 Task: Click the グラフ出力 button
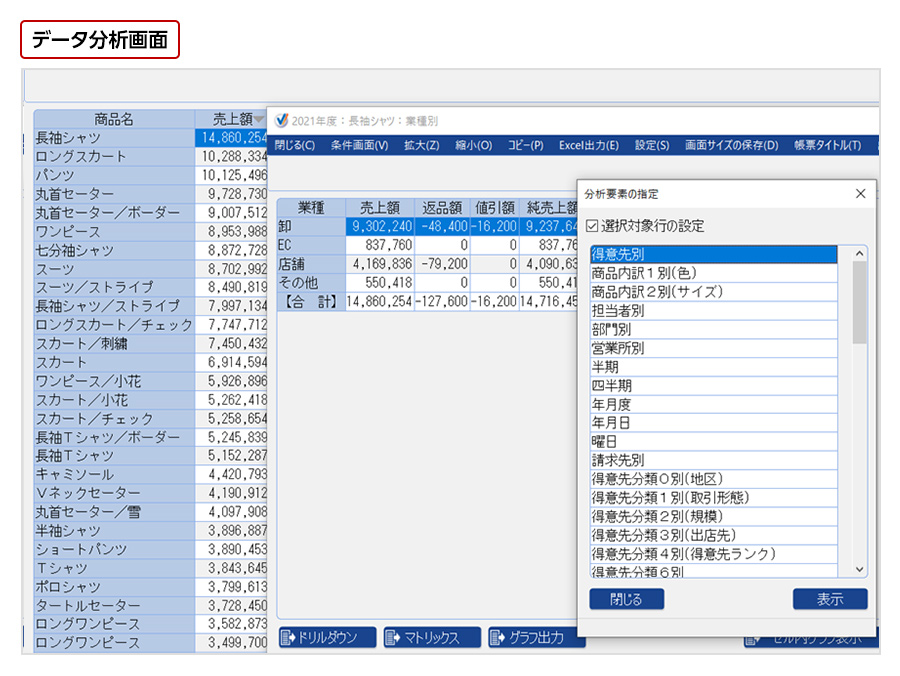tap(535, 637)
